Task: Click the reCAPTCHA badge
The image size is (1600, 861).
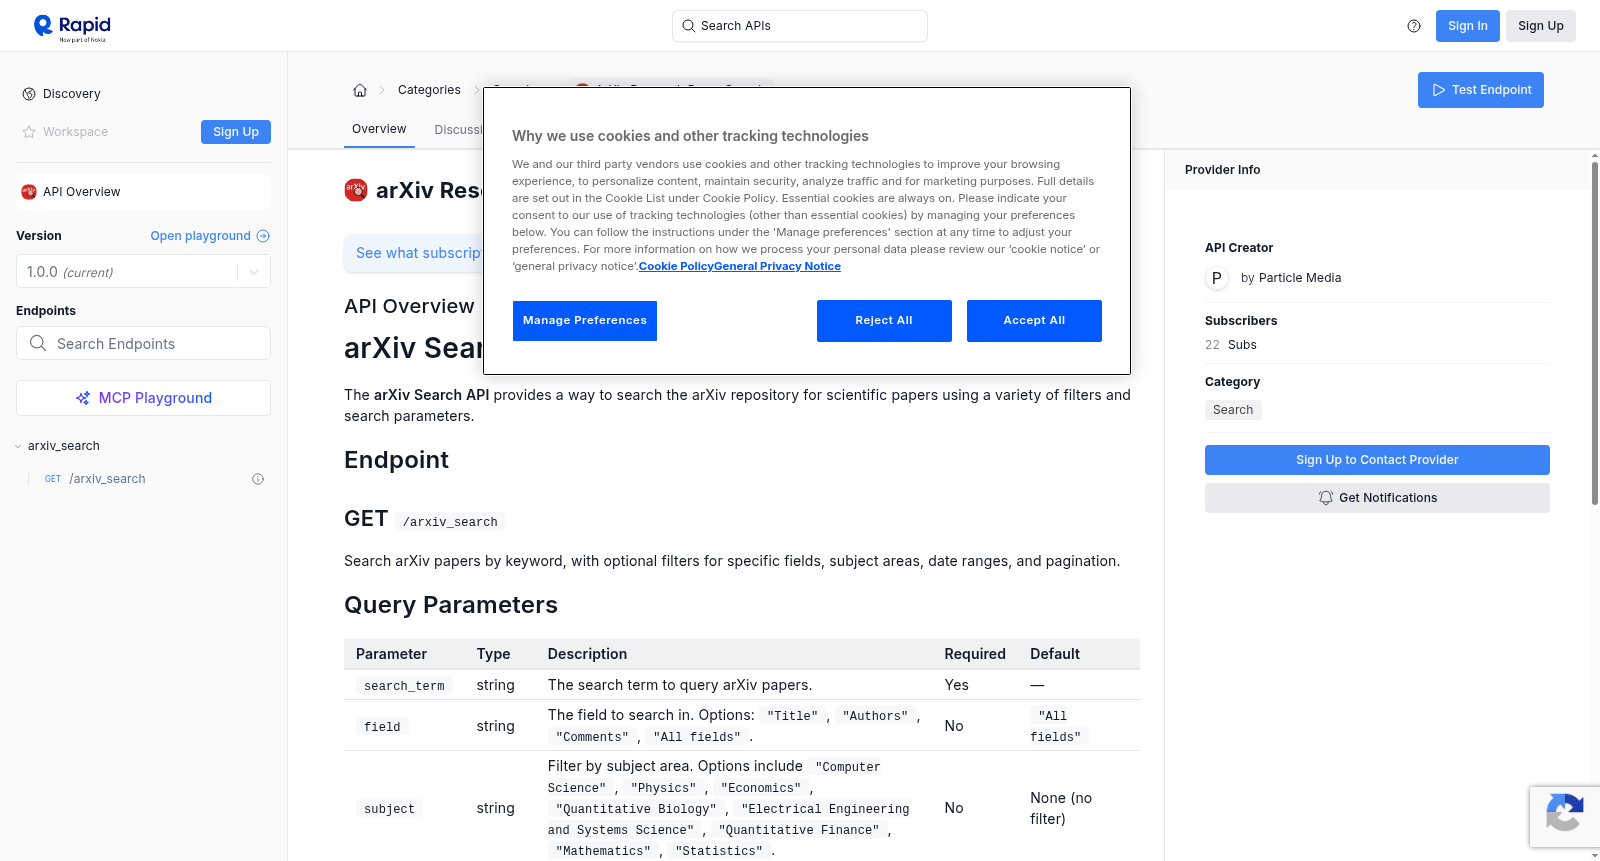Action: 1564,816
